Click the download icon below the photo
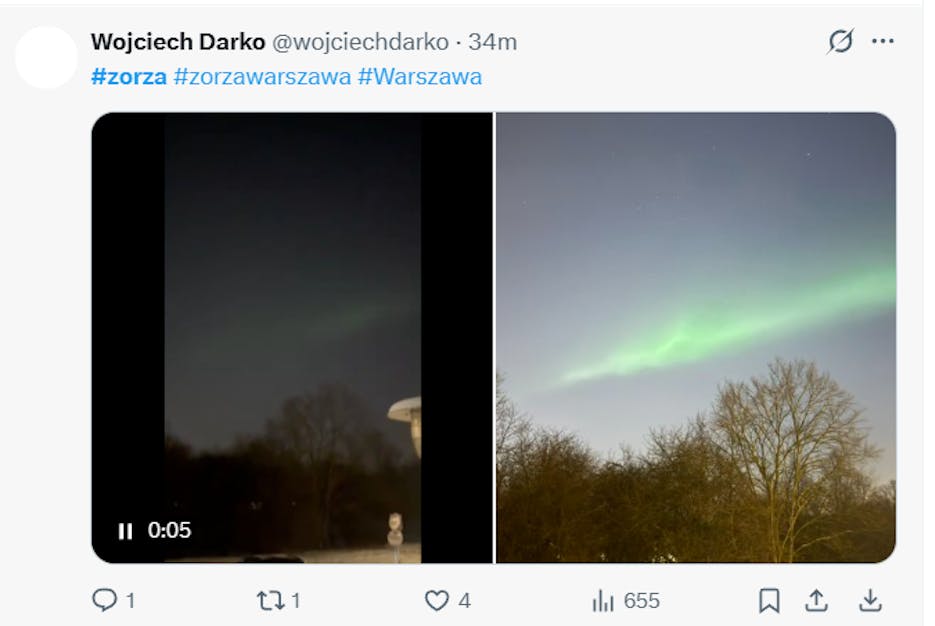 (x=871, y=600)
